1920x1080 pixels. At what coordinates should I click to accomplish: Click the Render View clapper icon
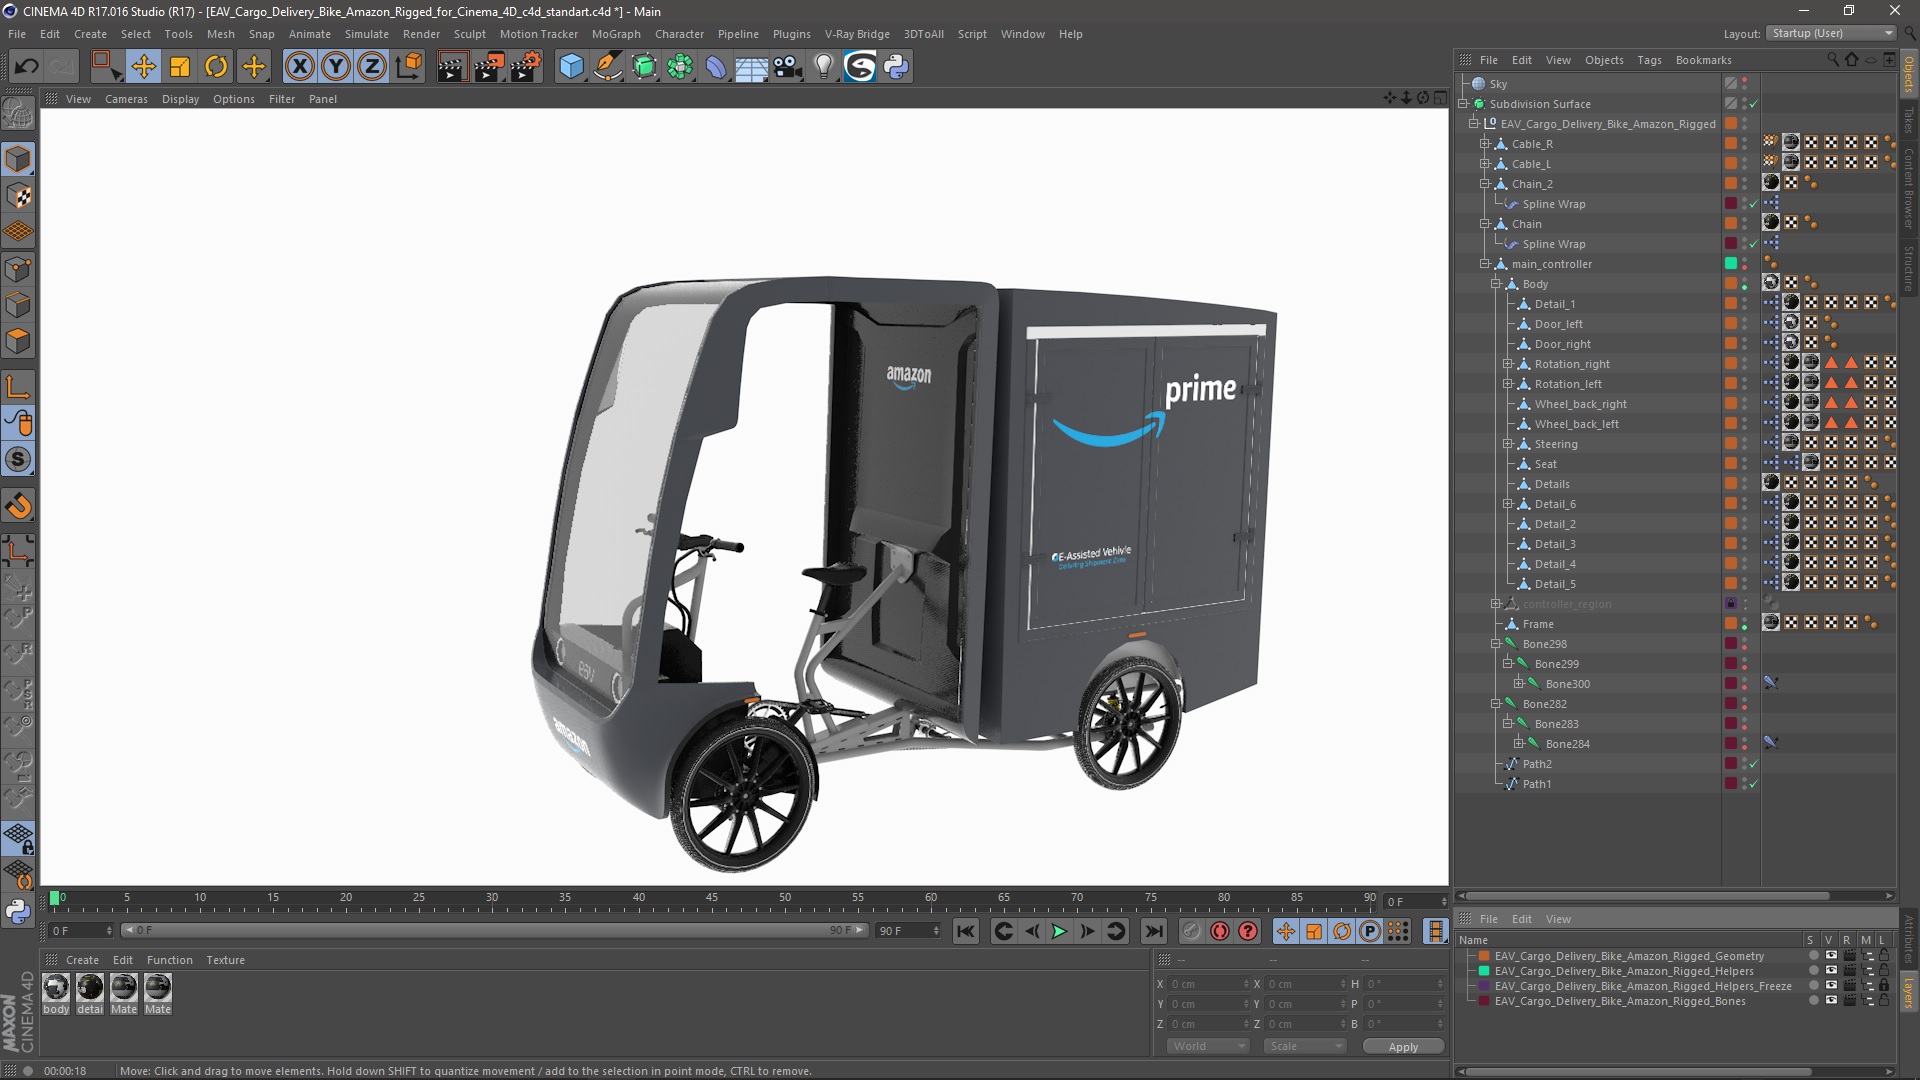coord(452,67)
